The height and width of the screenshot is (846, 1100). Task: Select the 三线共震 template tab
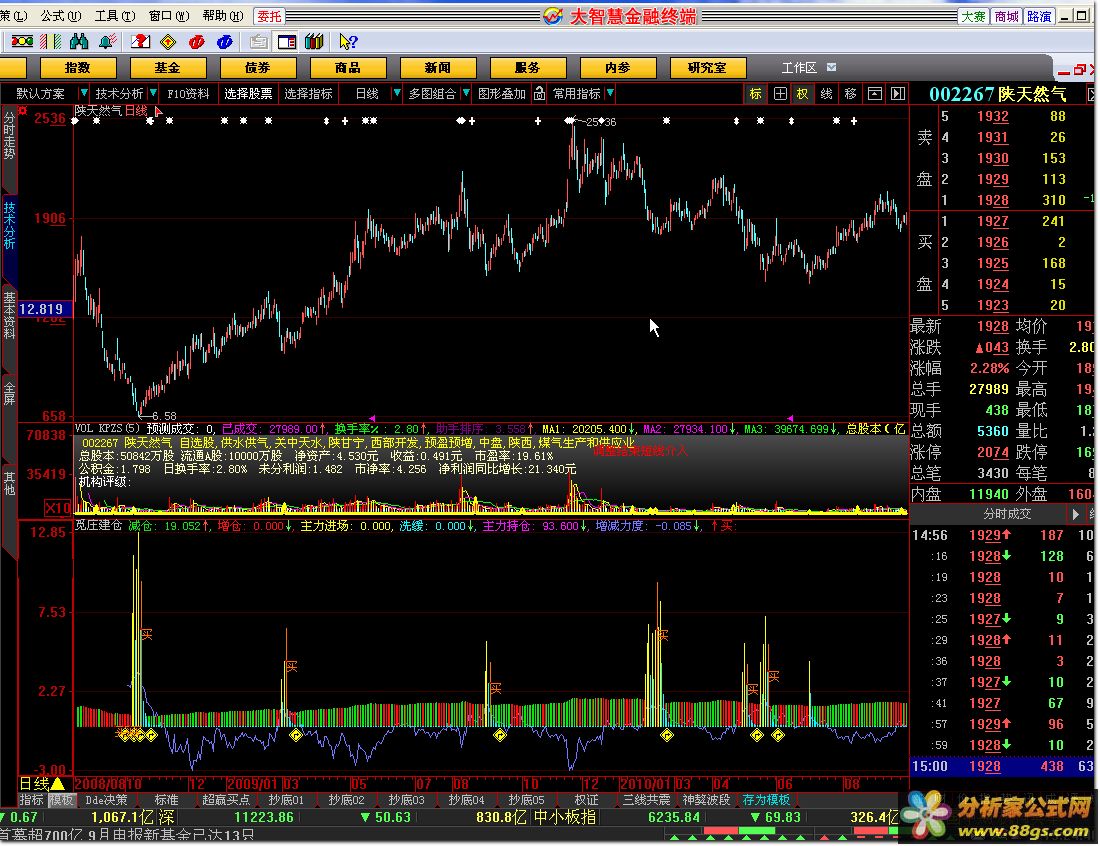(x=646, y=800)
